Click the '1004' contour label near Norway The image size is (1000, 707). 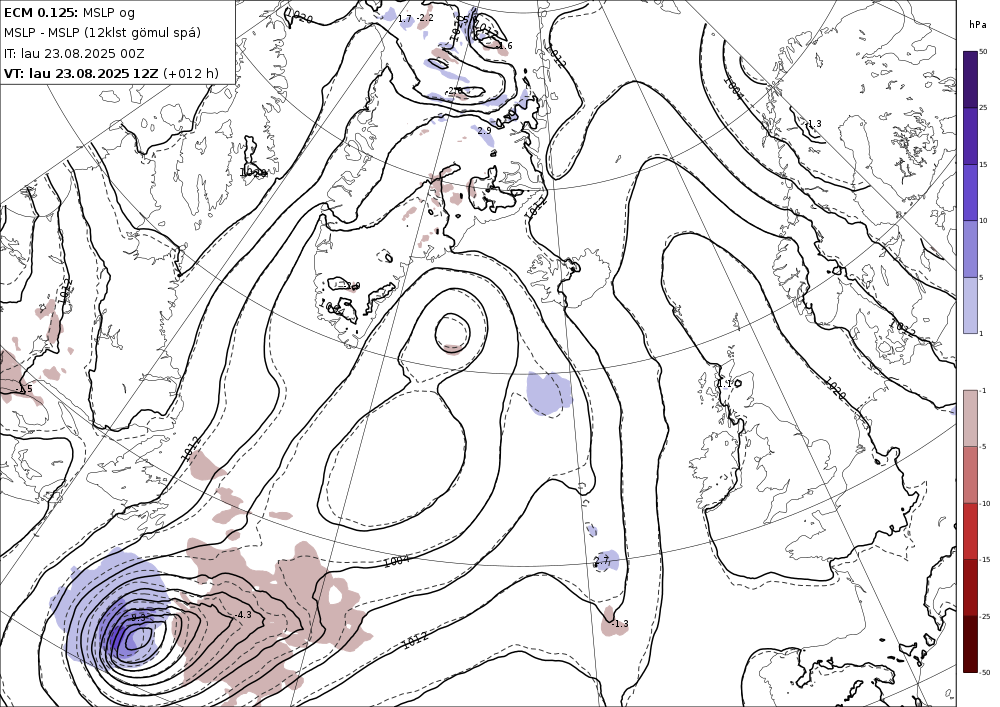pyautogui.click(x=734, y=88)
